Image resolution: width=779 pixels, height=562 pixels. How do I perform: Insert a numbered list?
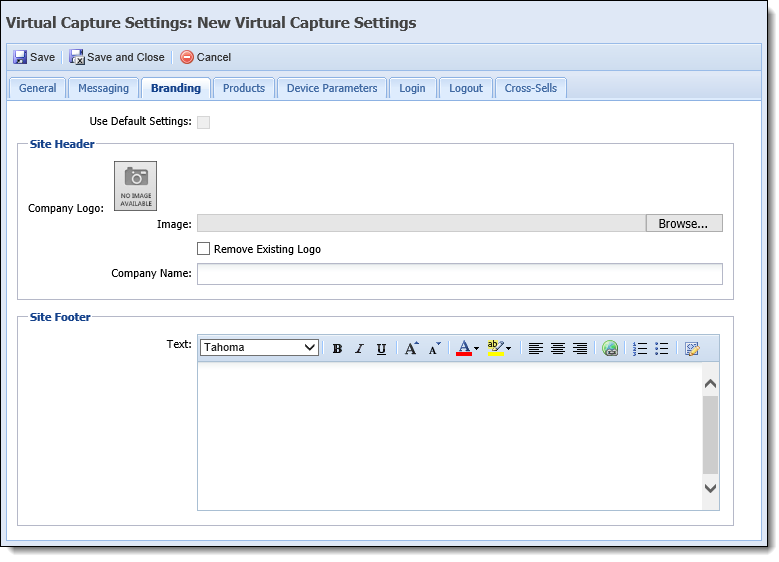[640, 349]
